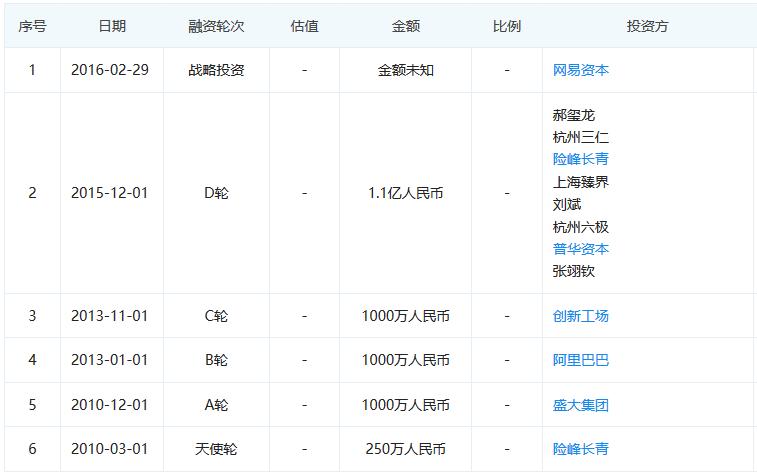Select 1000万人民币 in the C轮 row
This screenshot has width=757, height=476.
click(406, 316)
